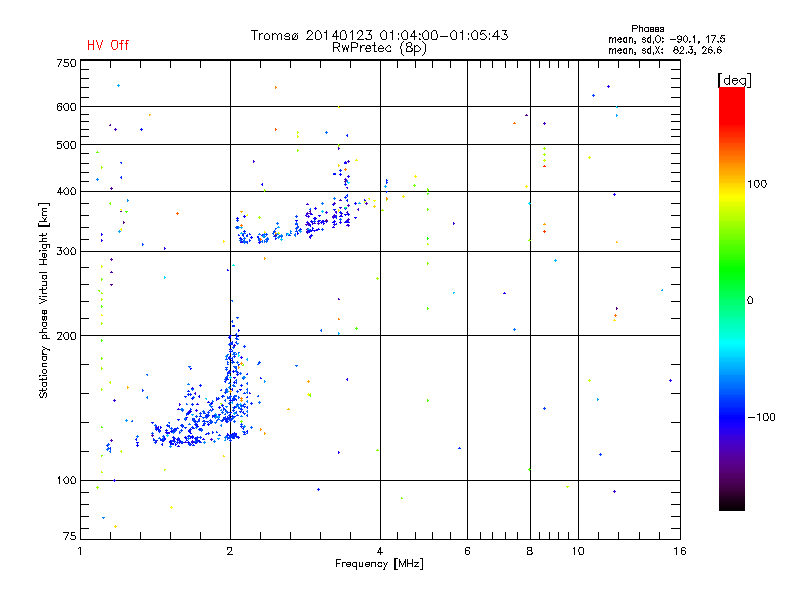Click the "Stationary phase Virtual Height [km]" axis label
The width and height of the screenshot is (800, 600).
pyautogui.click(x=44, y=300)
